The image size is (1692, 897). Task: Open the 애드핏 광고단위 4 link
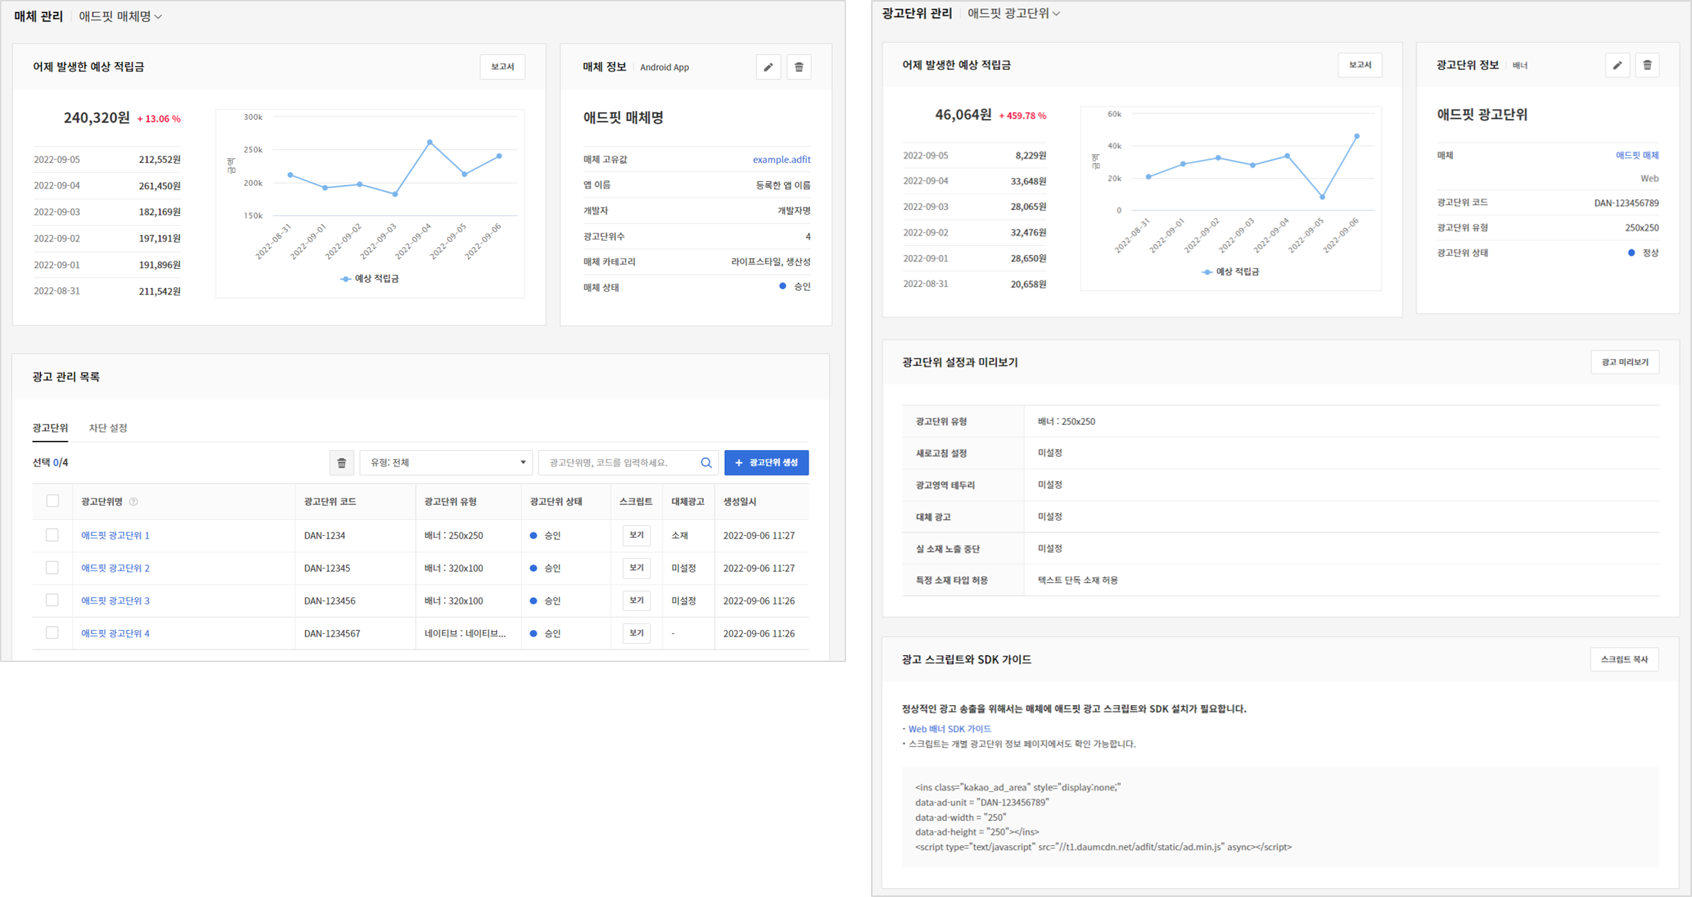[115, 633]
